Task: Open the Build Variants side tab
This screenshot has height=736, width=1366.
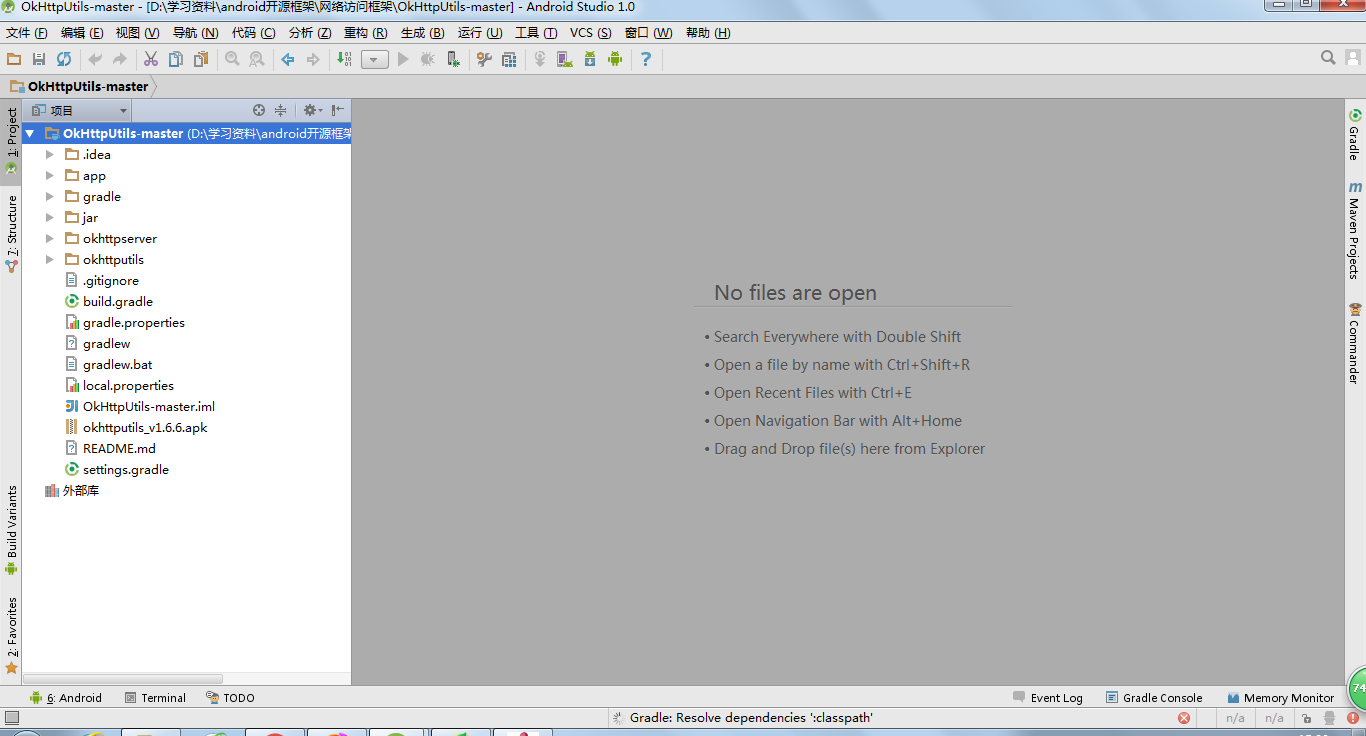Action: (12, 530)
